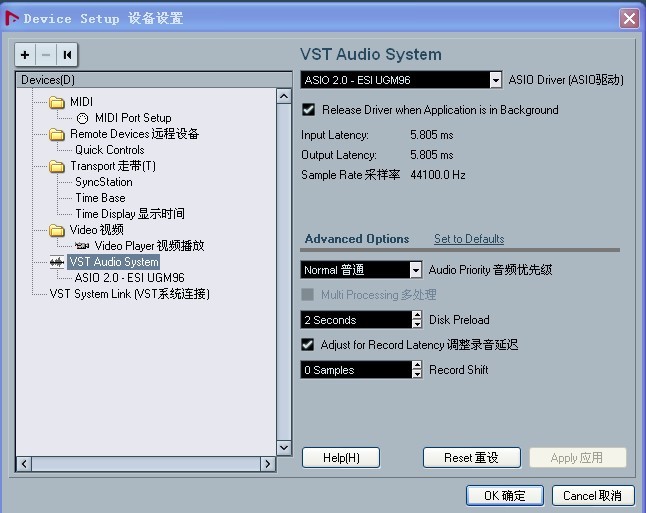
Task: Click the plus Add Device icon
Action: [x=26, y=55]
